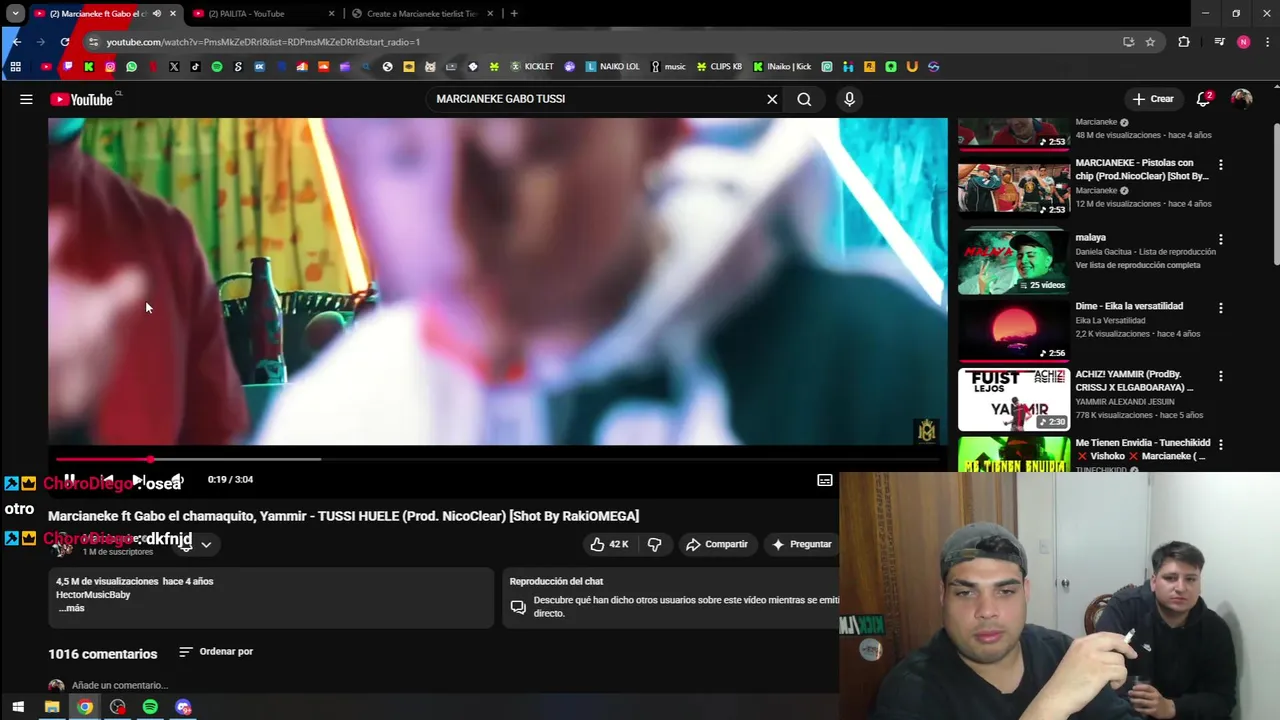
Task: Open the KICKLET bookmark
Action: click(532, 67)
